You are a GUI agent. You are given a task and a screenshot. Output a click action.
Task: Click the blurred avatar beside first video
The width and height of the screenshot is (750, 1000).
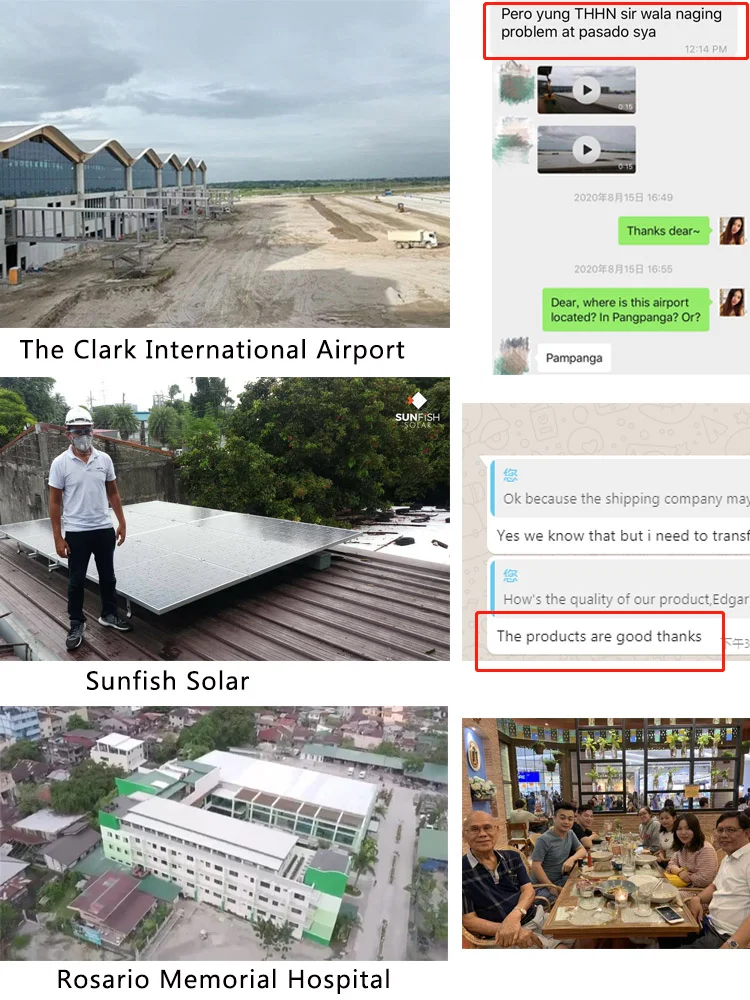click(x=515, y=83)
